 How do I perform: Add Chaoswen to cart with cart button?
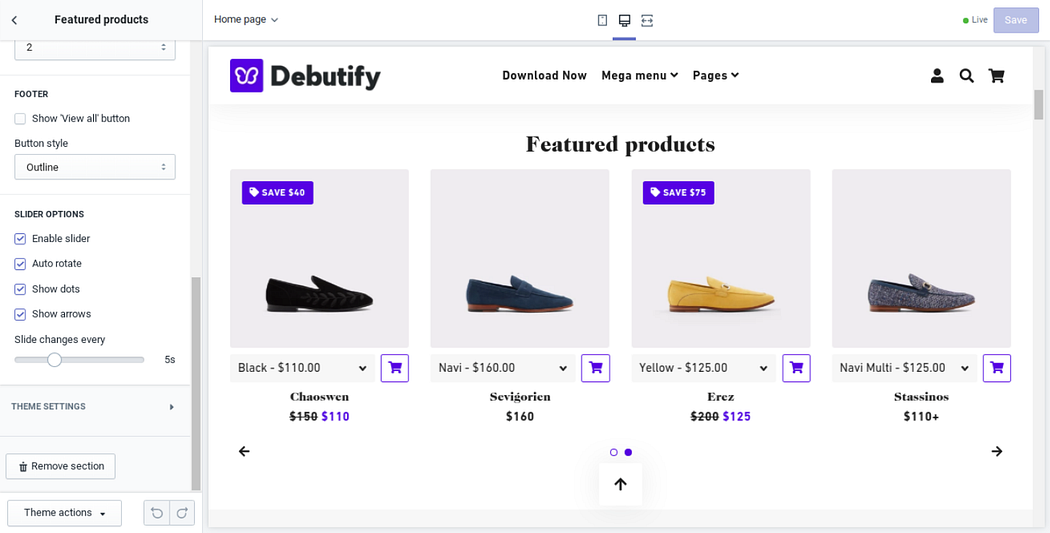395,368
